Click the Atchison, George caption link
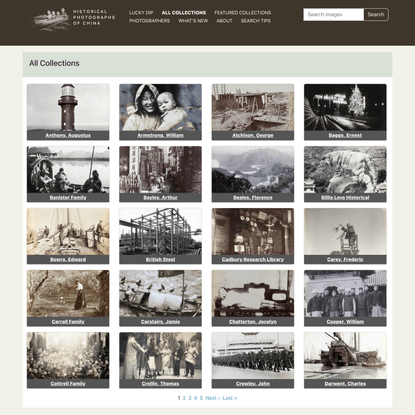The image size is (415, 415). pos(253,135)
